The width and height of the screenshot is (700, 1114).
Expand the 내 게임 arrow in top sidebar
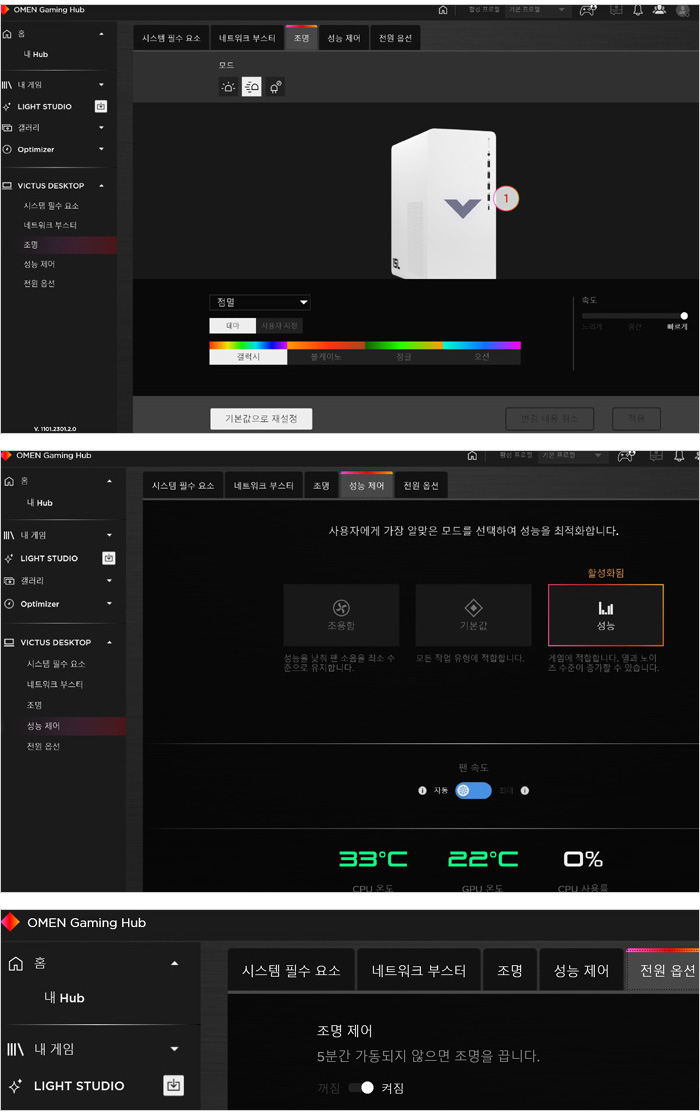102,85
